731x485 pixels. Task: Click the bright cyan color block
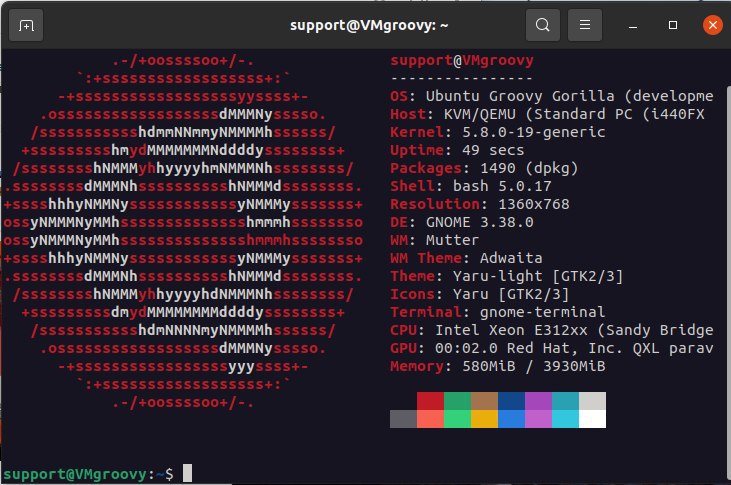[565, 419]
